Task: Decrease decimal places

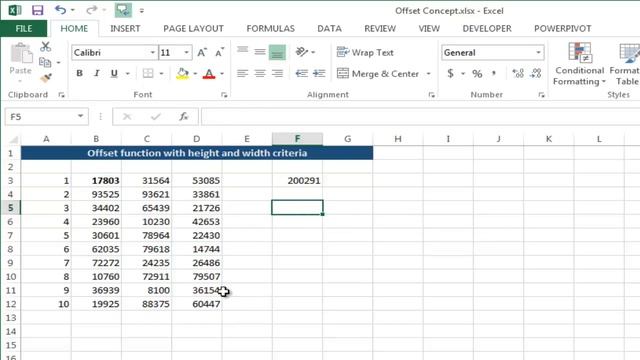Action: pos(536,73)
